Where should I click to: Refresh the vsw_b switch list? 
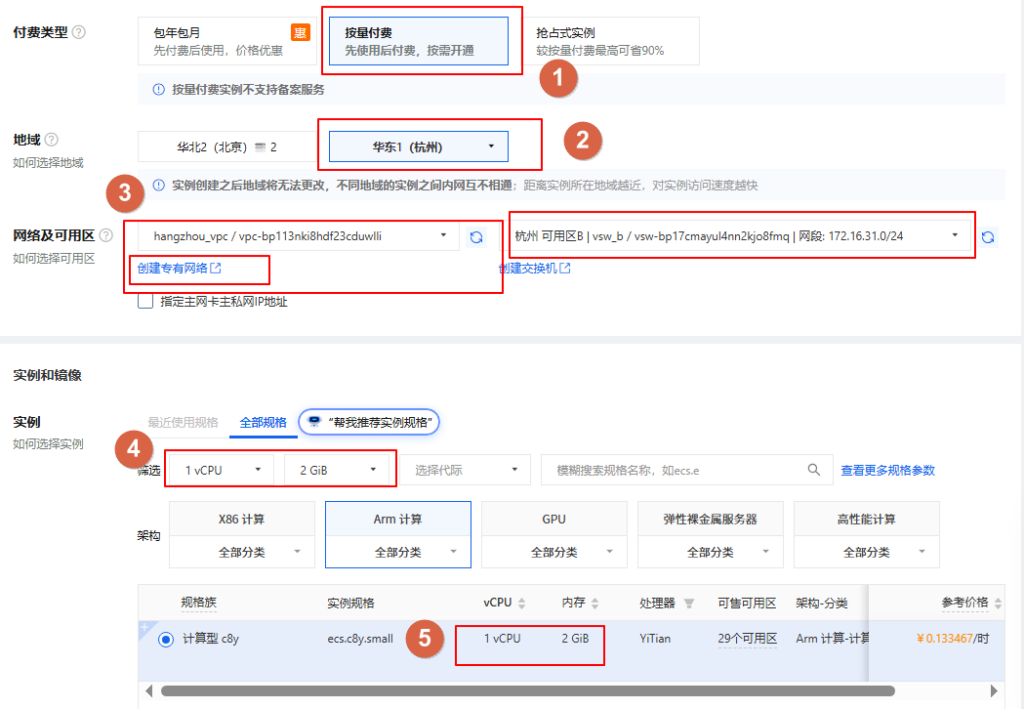[x=988, y=236]
